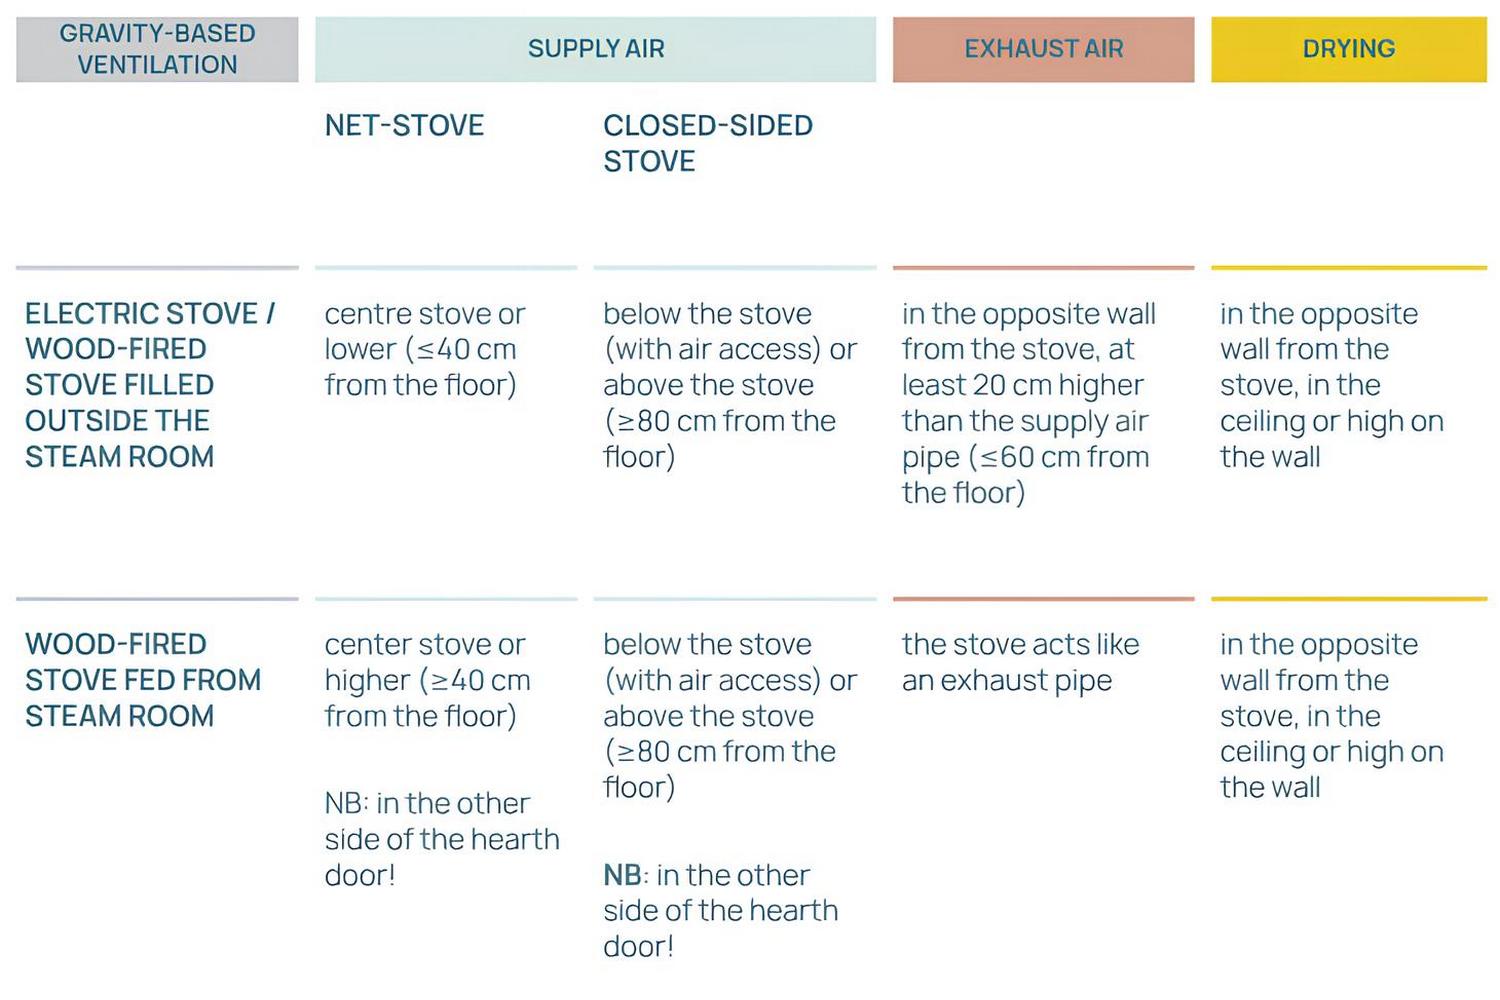Select the Supply Air header
This screenshot has height=1000, width=1500.
tap(595, 49)
